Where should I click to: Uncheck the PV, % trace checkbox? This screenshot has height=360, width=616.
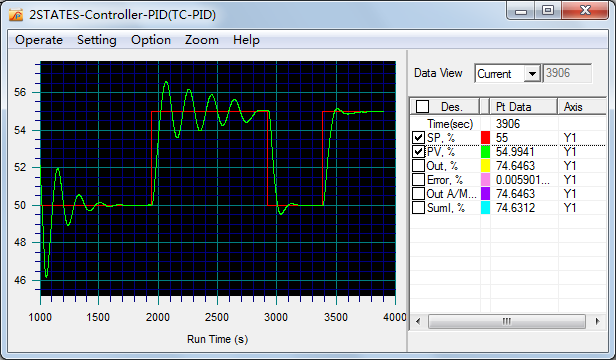pos(418,152)
